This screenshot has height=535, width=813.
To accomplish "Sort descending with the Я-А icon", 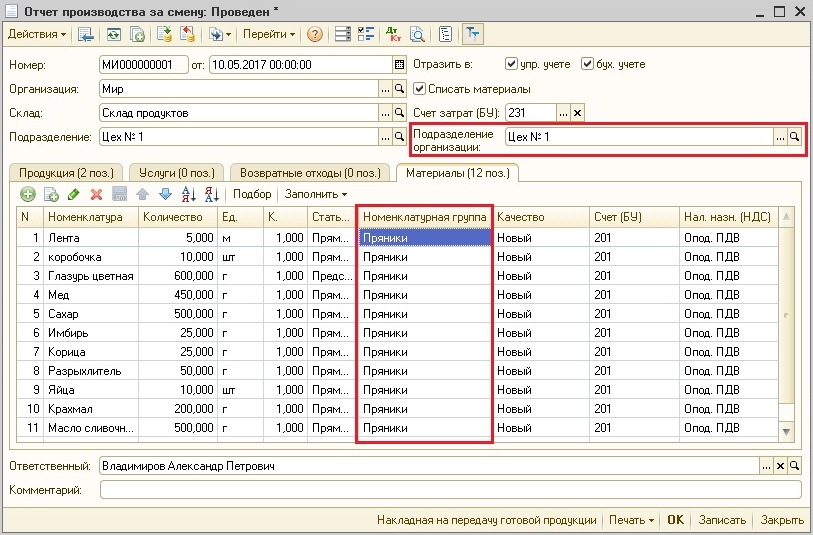I will pyautogui.click(x=212, y=194).
